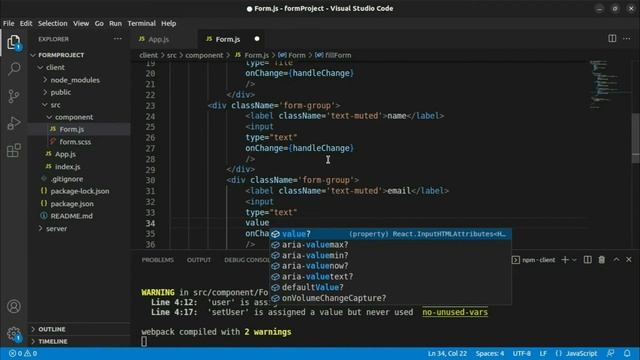Image resolution: width=640 pixels, height=360 pixels.
Task: Add a new terminal with plus icon
Action: coord(565,260)
